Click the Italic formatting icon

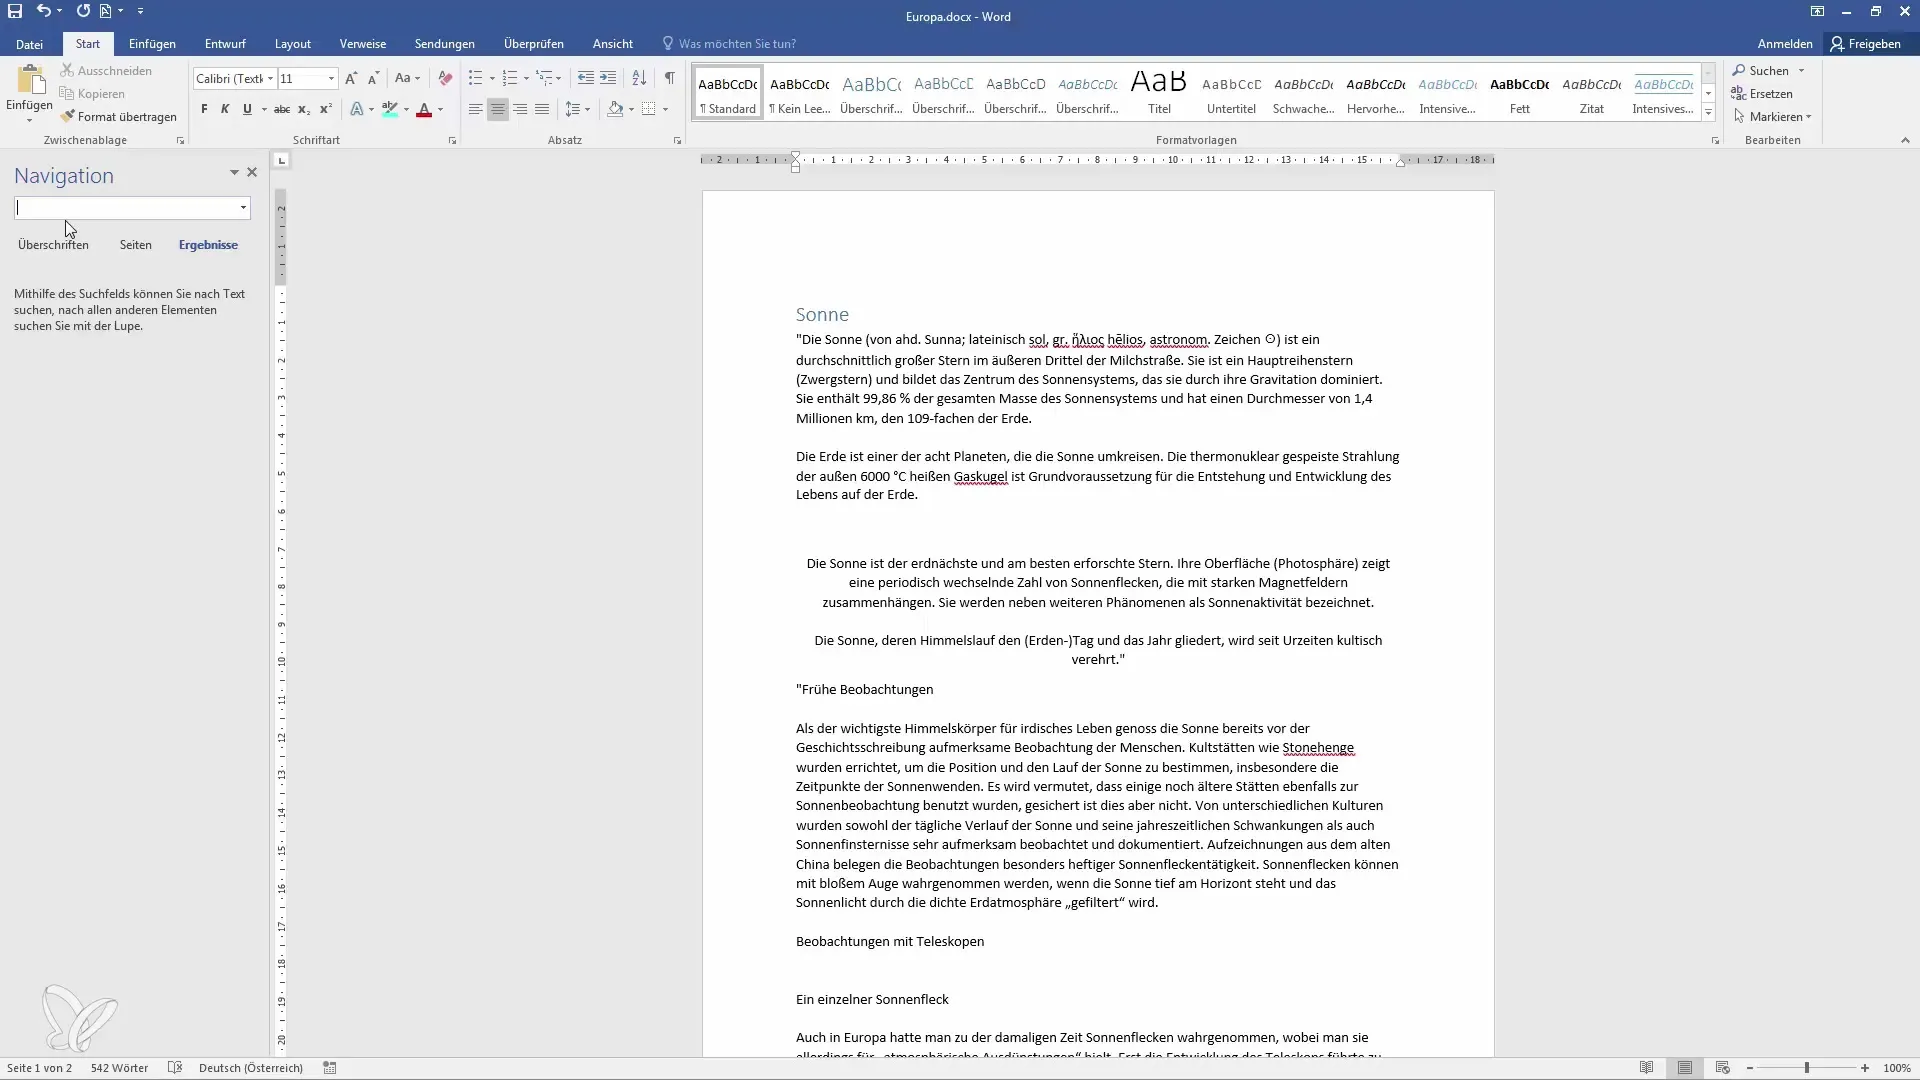(x=224, y=107)
